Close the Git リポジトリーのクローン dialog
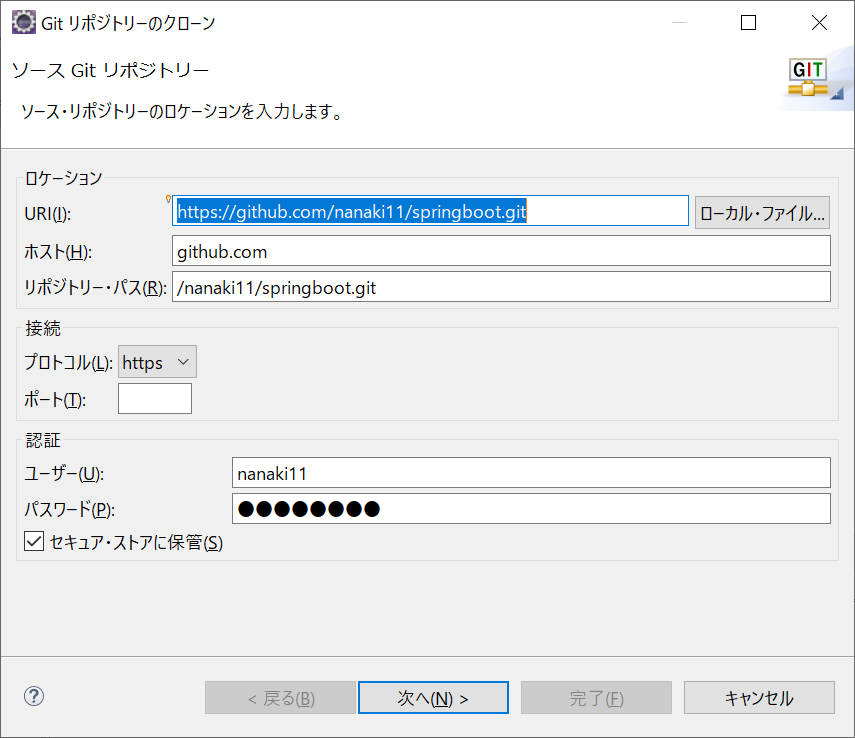Image resolution: width=855 pixels, height=738 pixels. [x=819, y=22]
